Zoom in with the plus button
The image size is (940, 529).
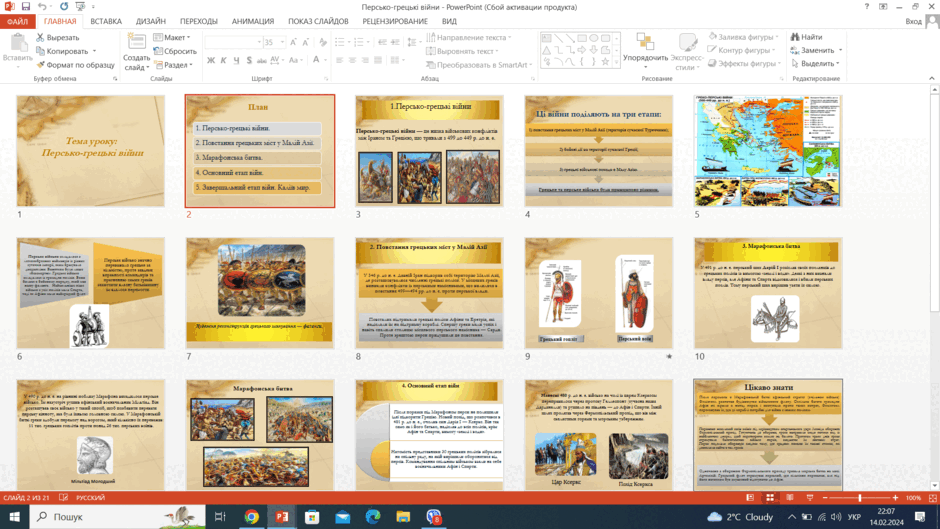[x=895, y=498]
